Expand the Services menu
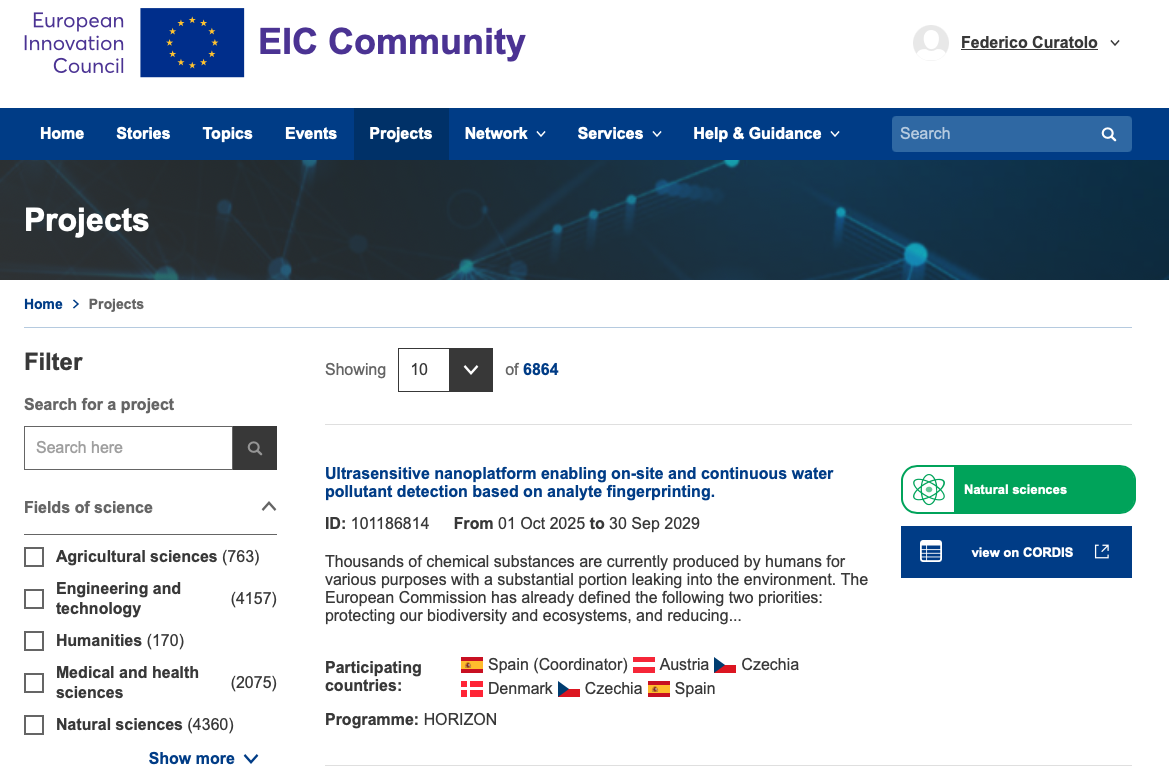Image resolution: width=1169 pixels, height=780 pixels. tap(619, 133)
